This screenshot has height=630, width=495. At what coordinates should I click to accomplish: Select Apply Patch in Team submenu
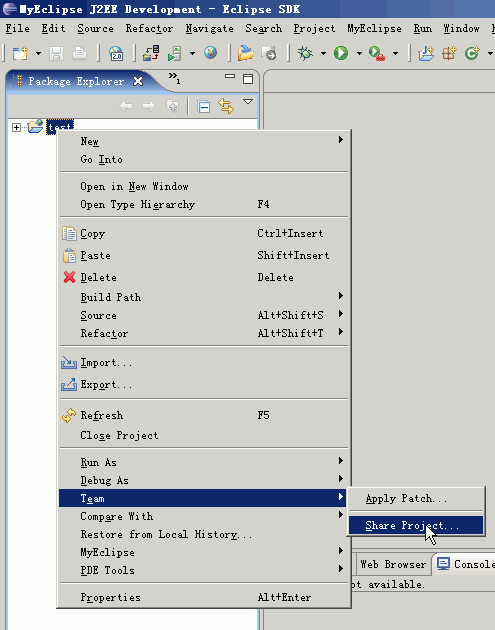[x=416, y=499]
